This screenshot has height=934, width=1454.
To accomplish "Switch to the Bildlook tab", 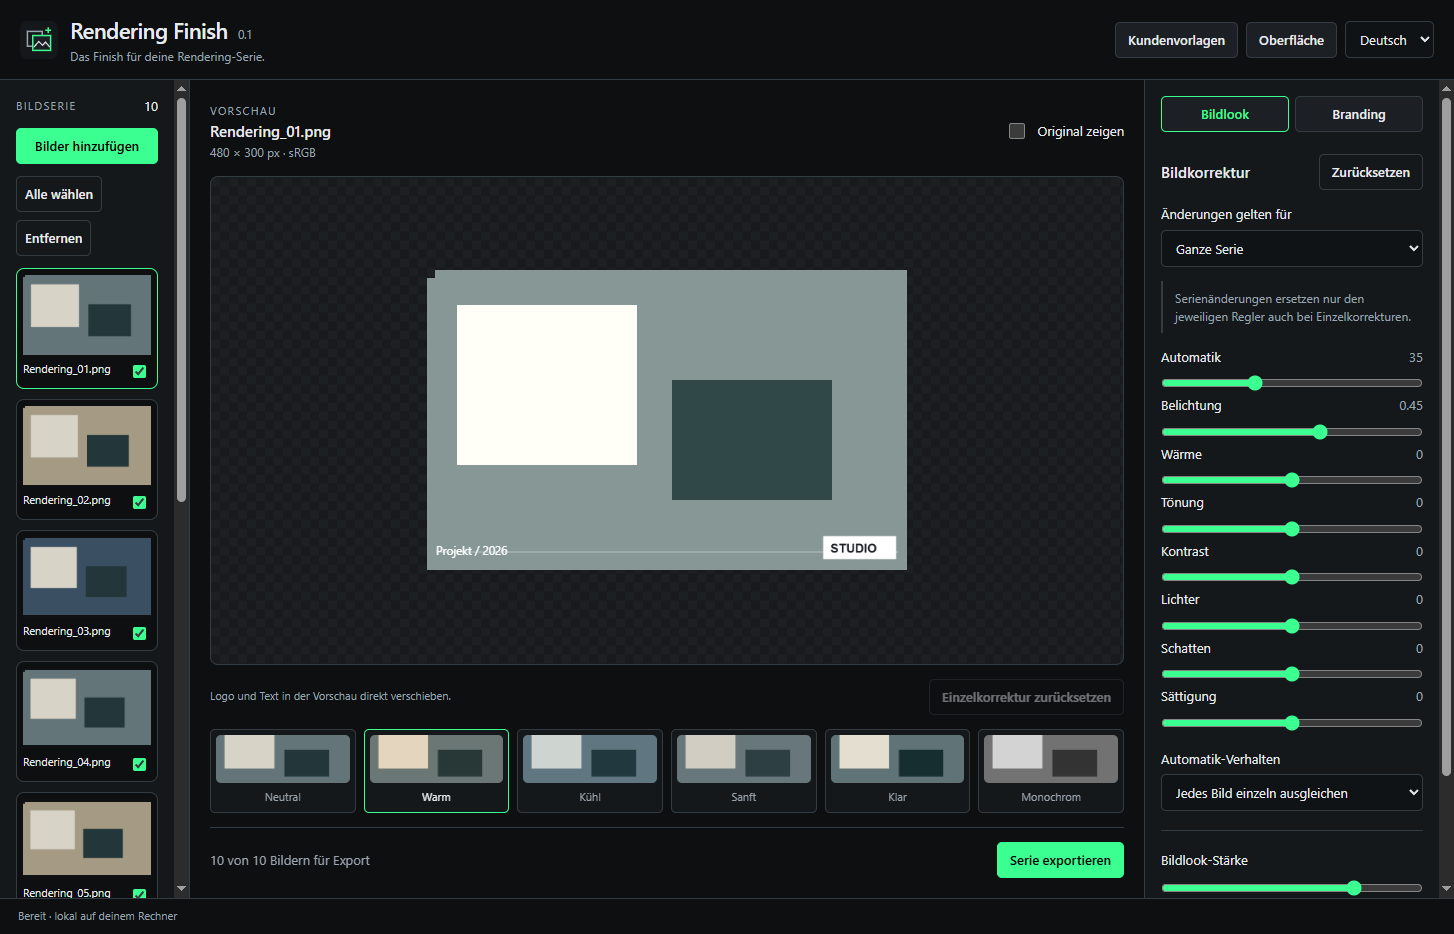I will tap(1225, 114).
